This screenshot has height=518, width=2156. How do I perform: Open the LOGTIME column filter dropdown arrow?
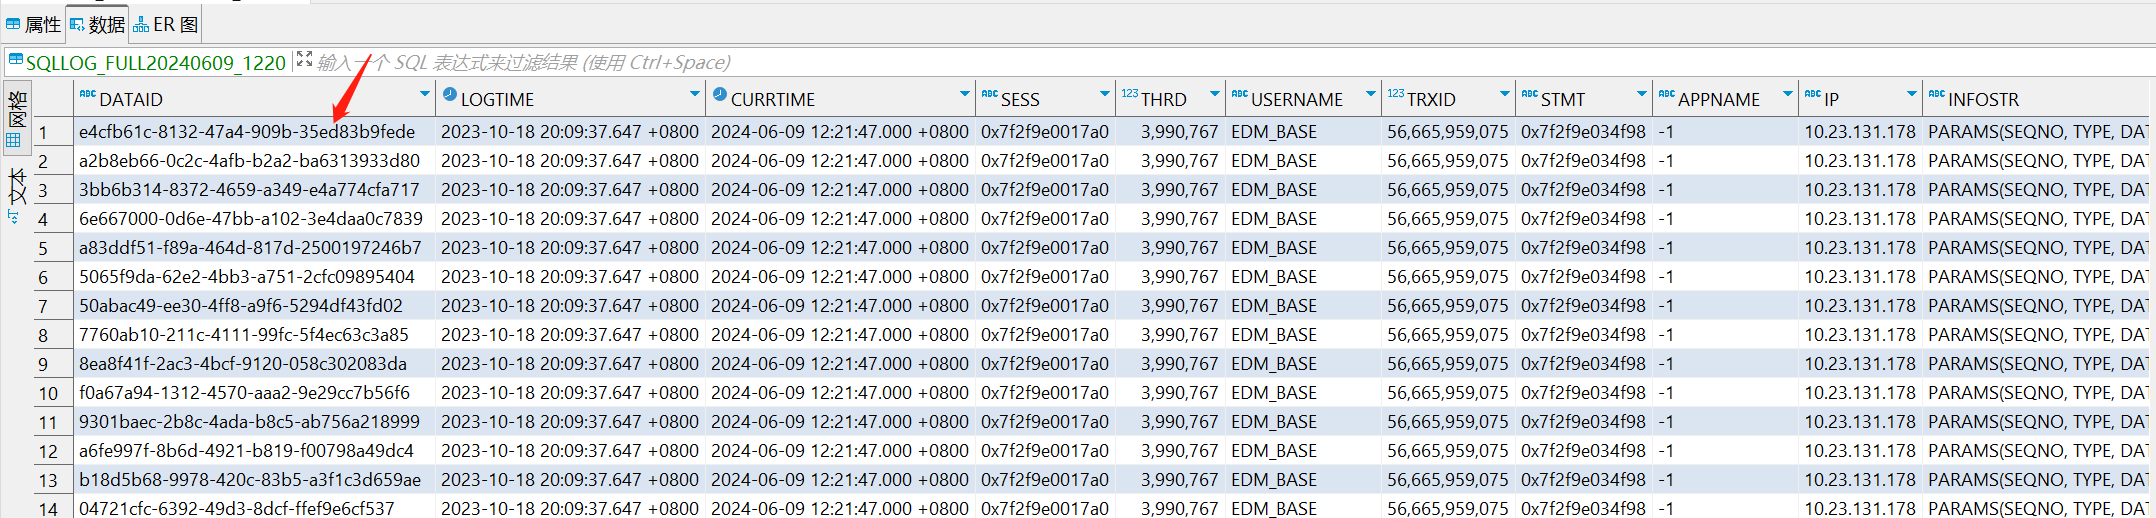pyautogui.click(x=695, y=95)
